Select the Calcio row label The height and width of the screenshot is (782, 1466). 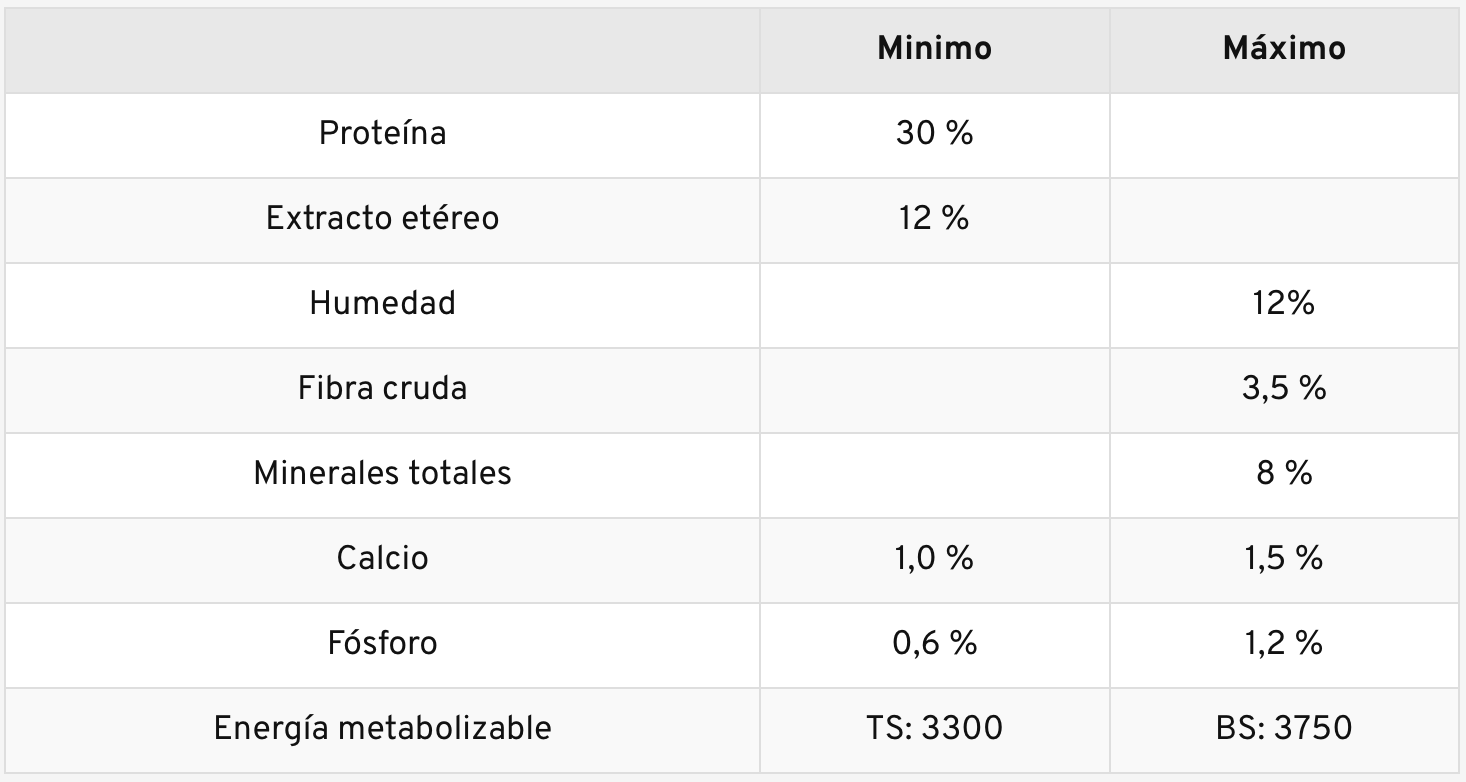[x=382, y=557]
